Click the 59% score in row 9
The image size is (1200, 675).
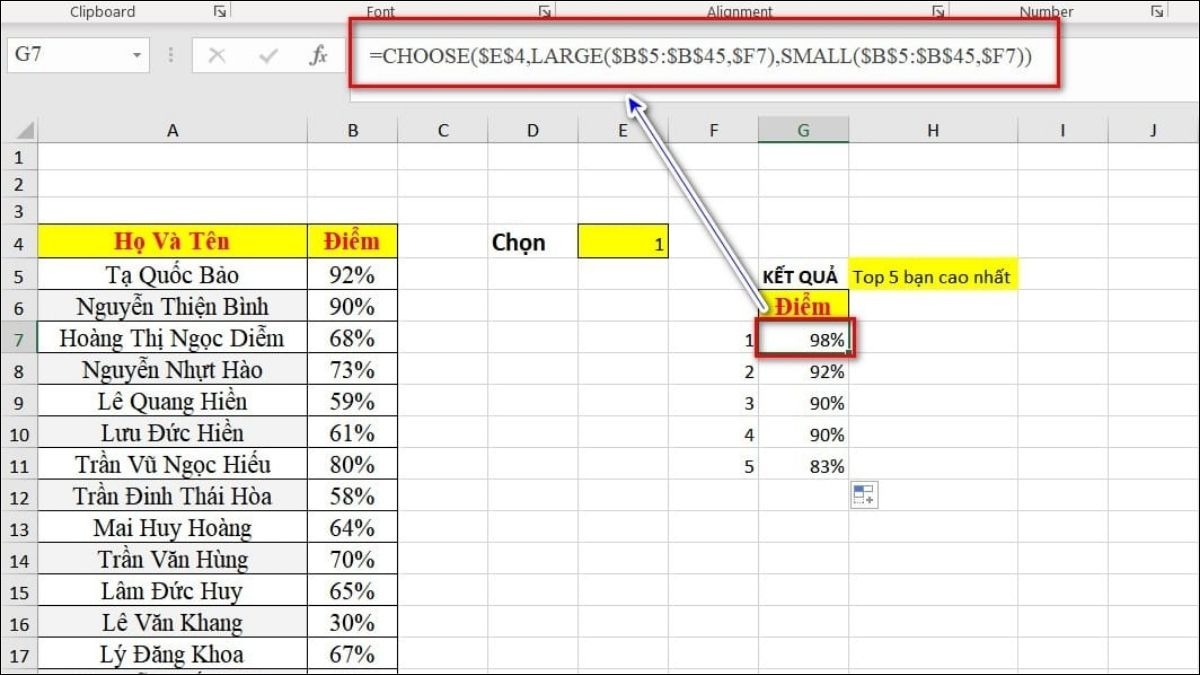(x=352, y=402)
